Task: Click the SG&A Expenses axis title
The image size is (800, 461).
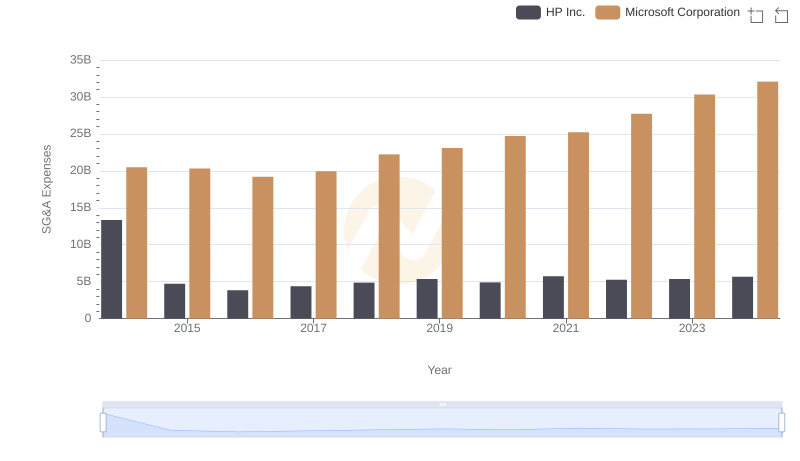Action: click(x=46, y=189)
